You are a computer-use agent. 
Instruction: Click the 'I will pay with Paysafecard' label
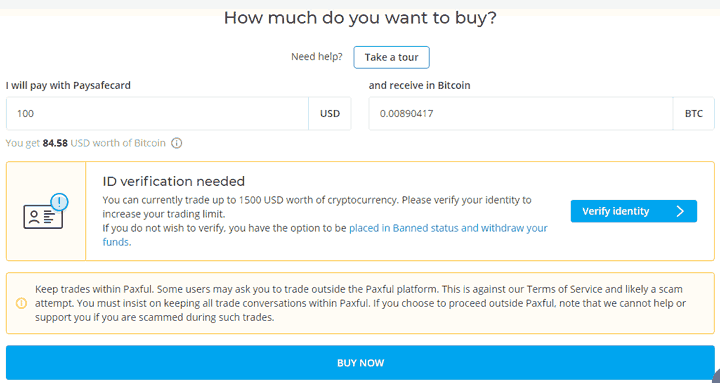[68, 85]
